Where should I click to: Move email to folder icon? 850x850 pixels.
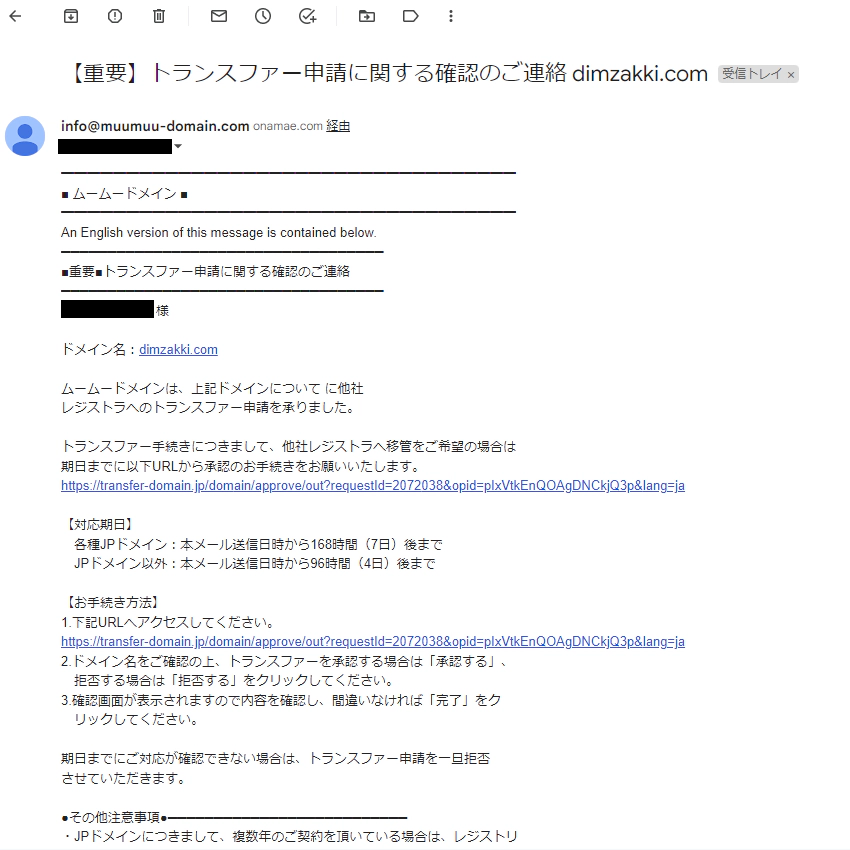tap(367, 16)
